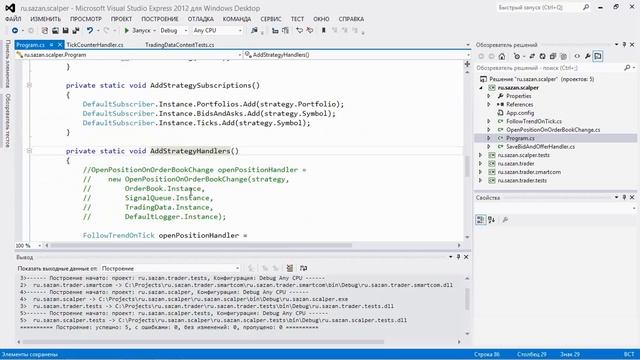
Task: Switch to the TickCounterHandler.cs tab
Action: pos(95,45)
